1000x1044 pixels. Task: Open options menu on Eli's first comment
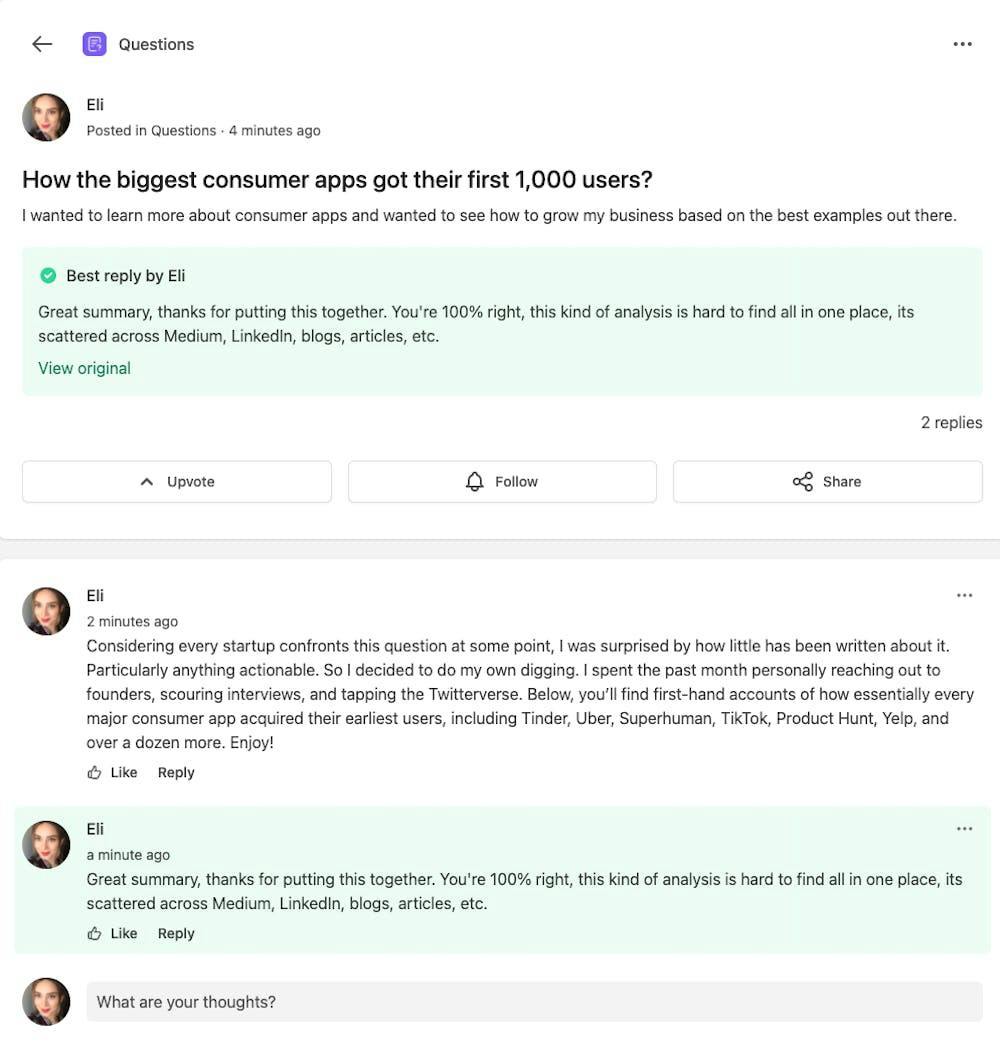(965, 595)
